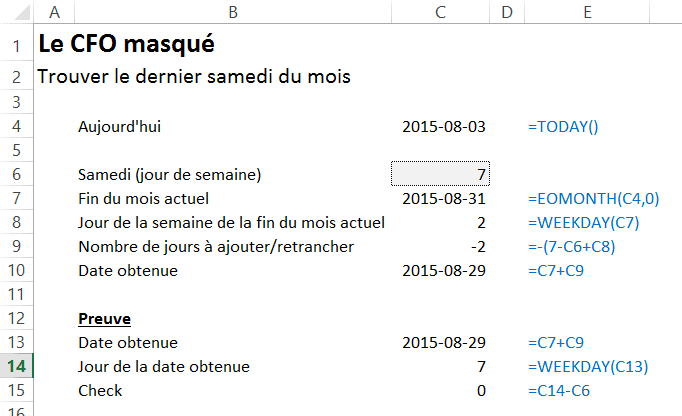Image resolution: width=682 pixels, height=416 pixels.
Task: Select row 14 header
Action: click(x=16, y=366)
